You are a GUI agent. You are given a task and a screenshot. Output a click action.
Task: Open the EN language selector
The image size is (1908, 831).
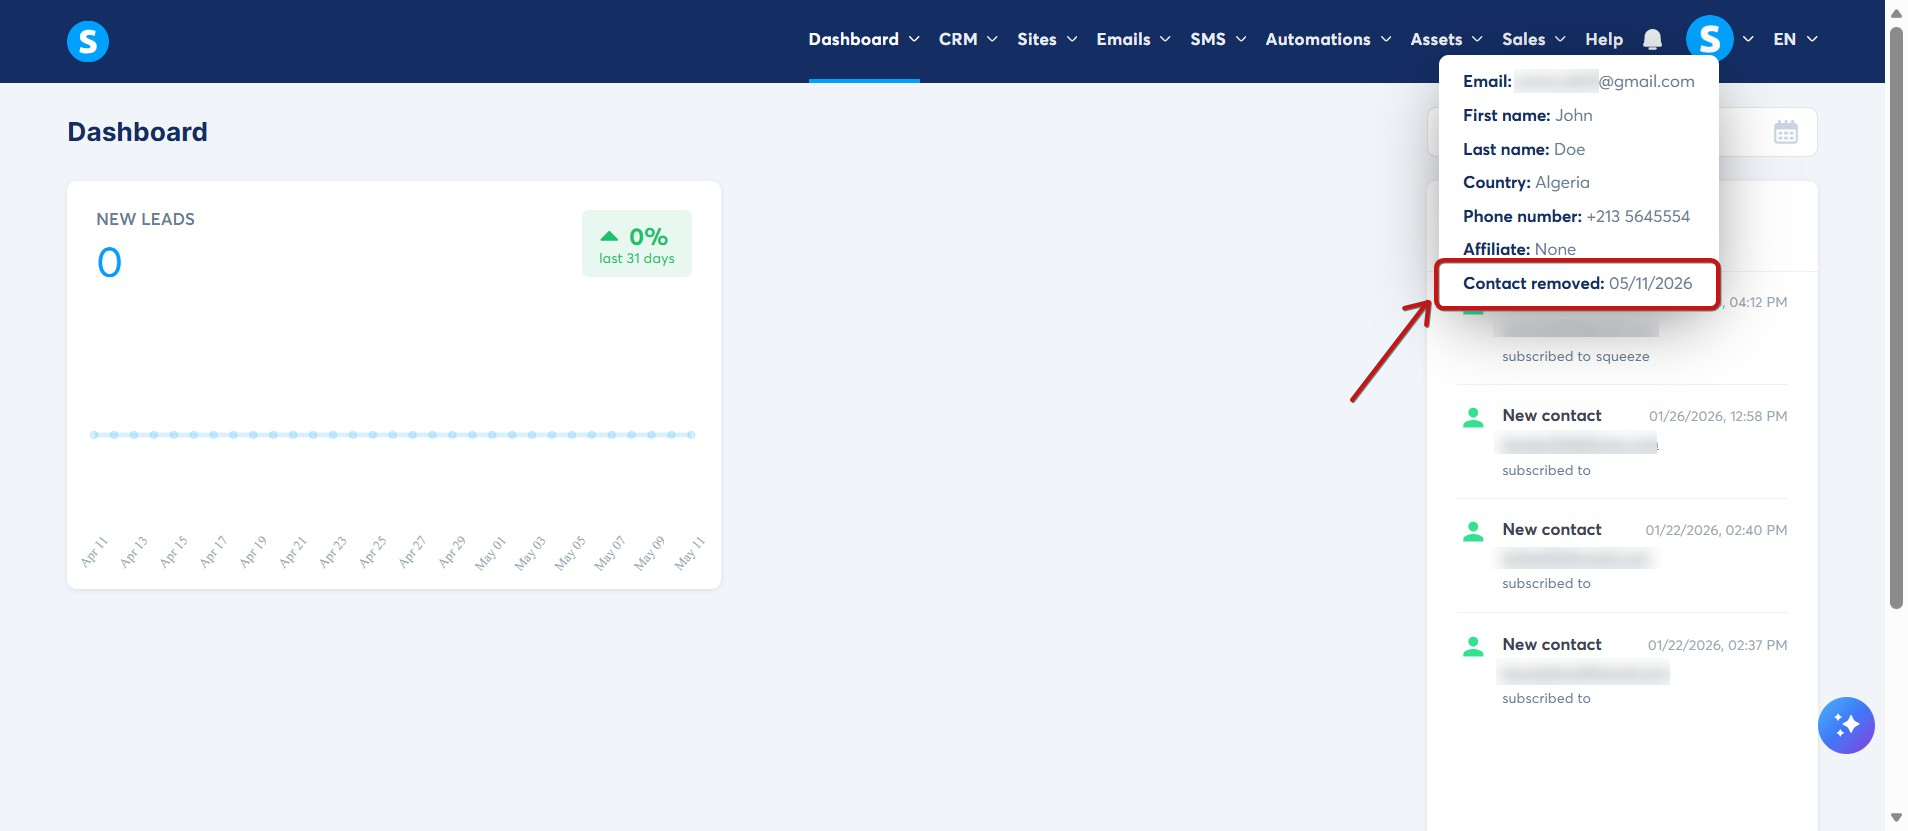tap(1795, 39)
